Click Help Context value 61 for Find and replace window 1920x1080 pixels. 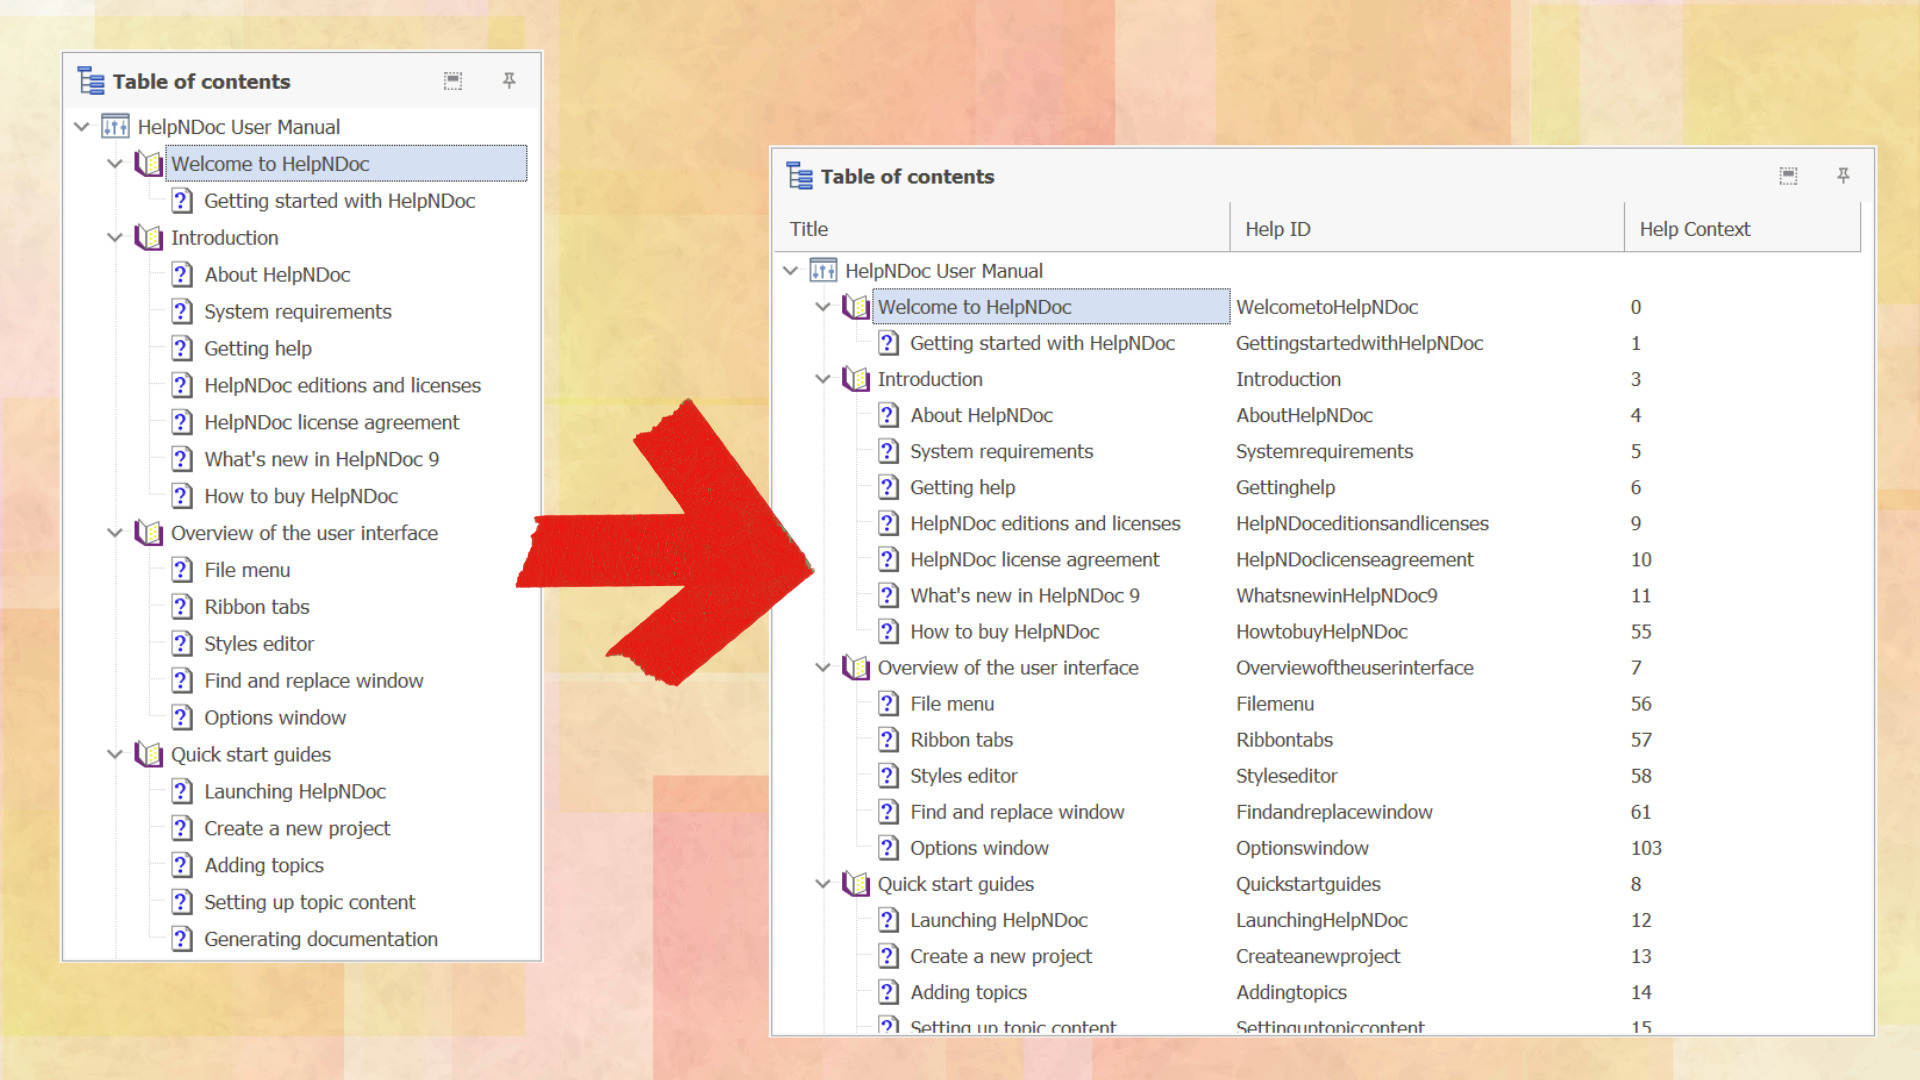click(1641, 811)
